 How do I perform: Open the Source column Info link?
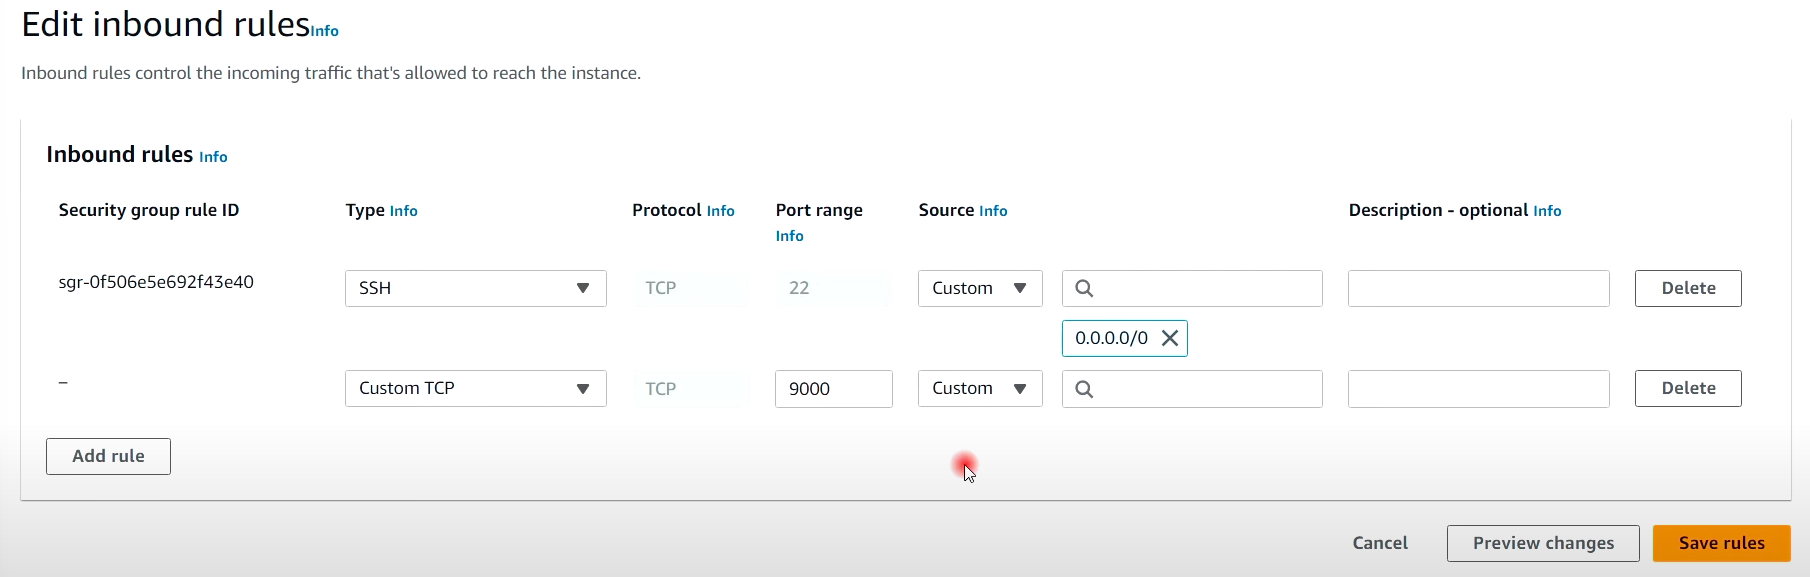coord(993,211)
